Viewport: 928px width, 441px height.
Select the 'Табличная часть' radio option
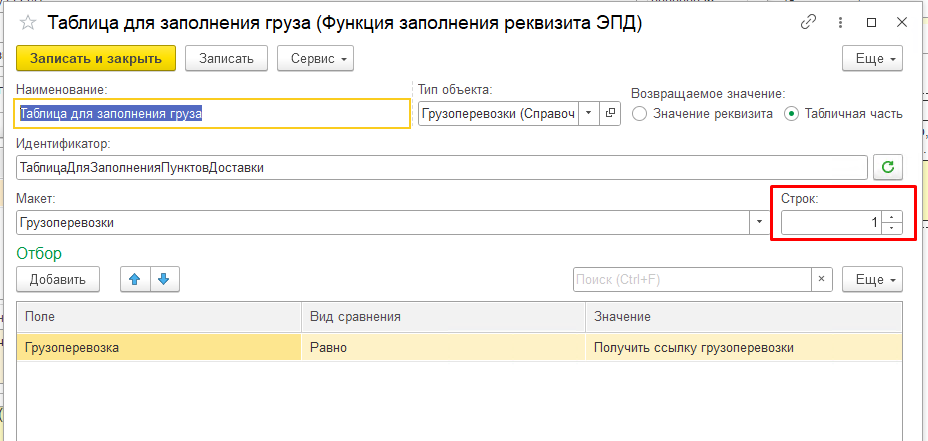pyautogui.click(x=843, y=114)
